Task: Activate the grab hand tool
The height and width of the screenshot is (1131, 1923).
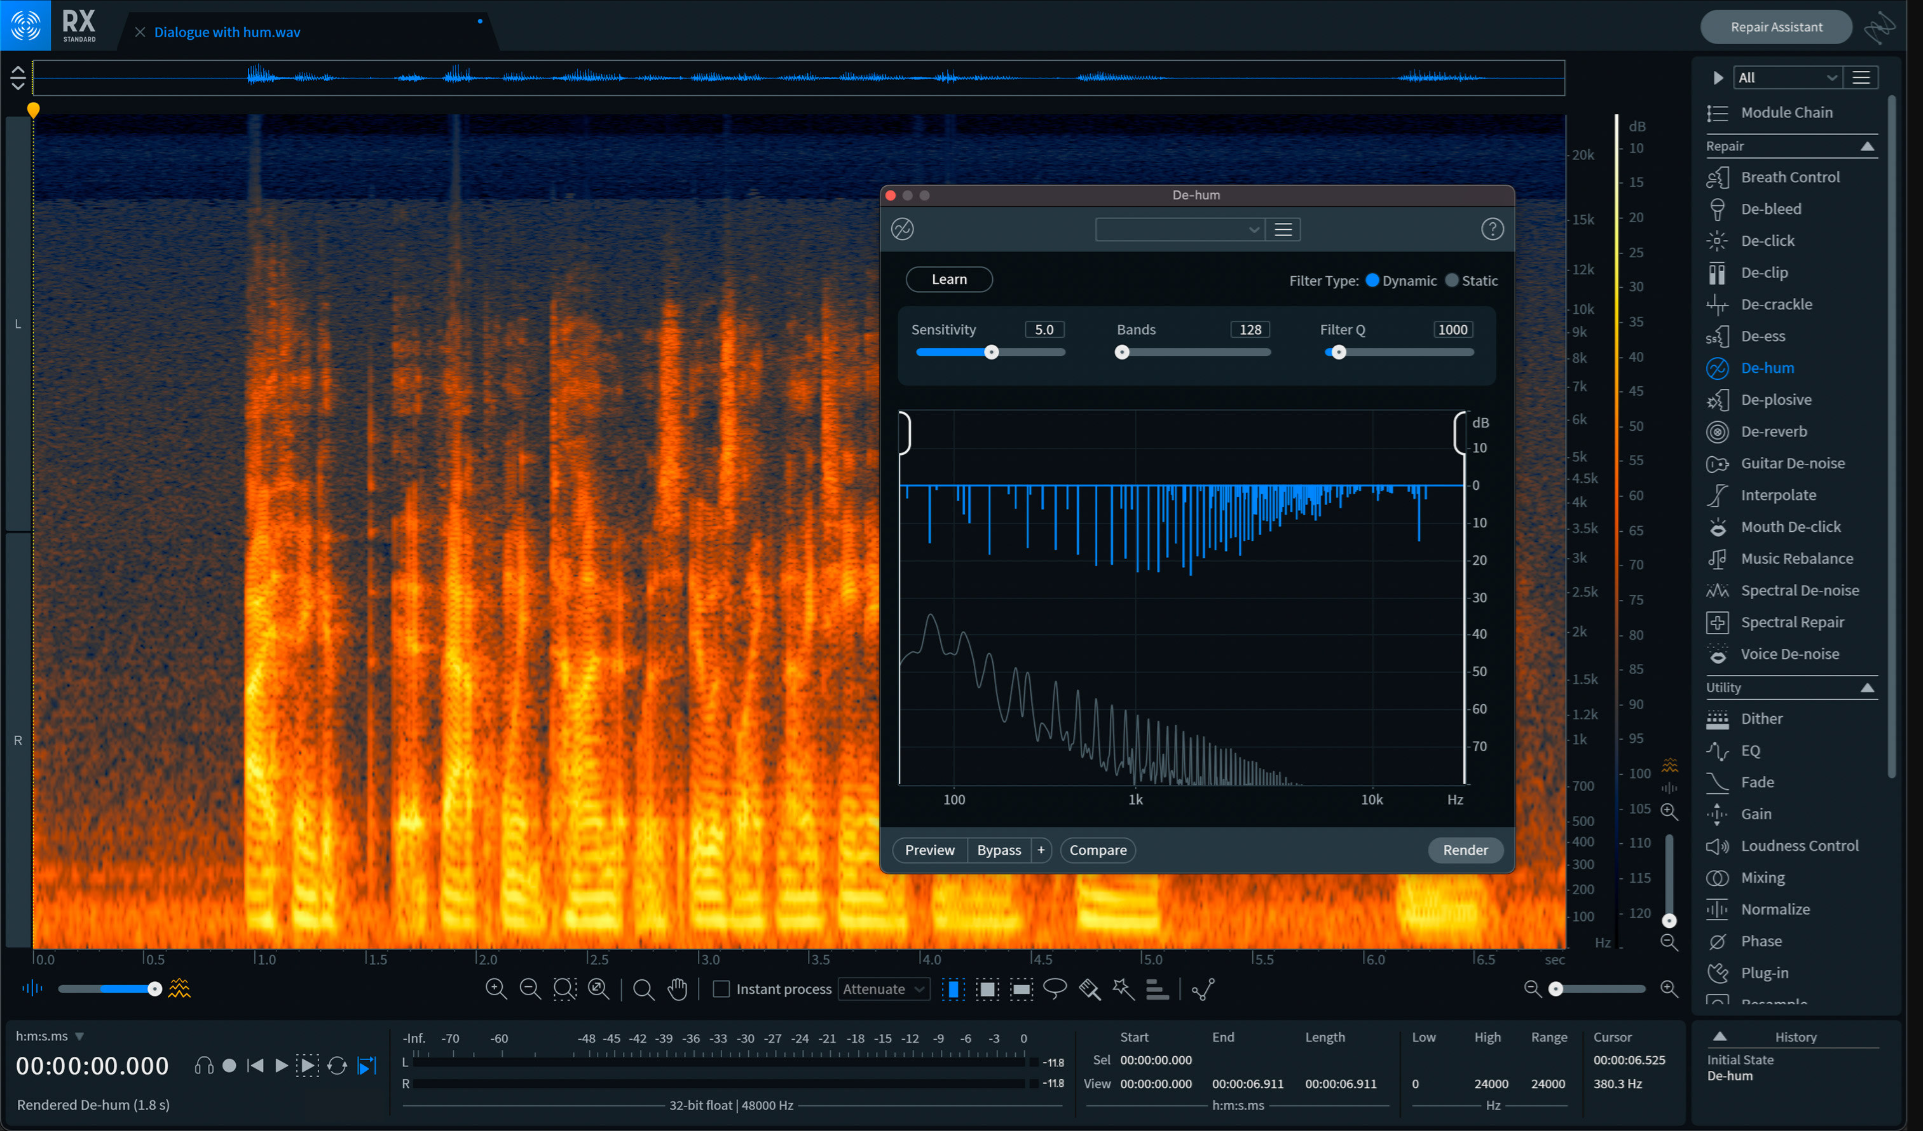Action: click(677, 989)
